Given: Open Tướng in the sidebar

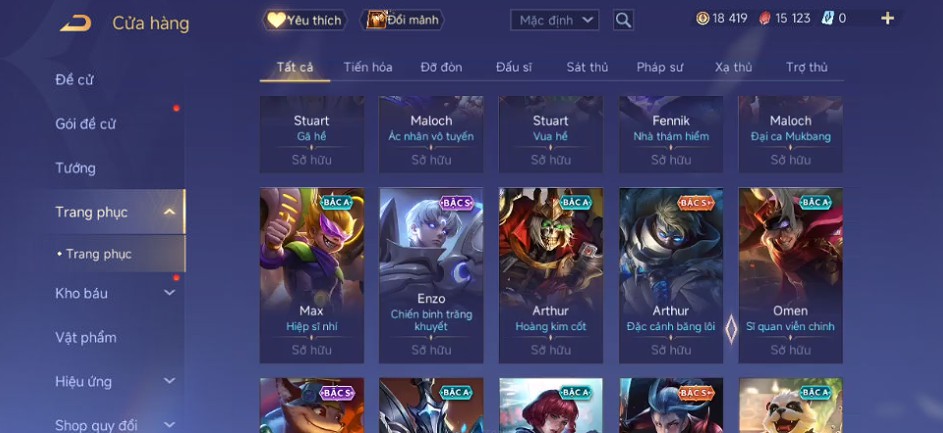Looking at the screenshot, I should [75, 168].
